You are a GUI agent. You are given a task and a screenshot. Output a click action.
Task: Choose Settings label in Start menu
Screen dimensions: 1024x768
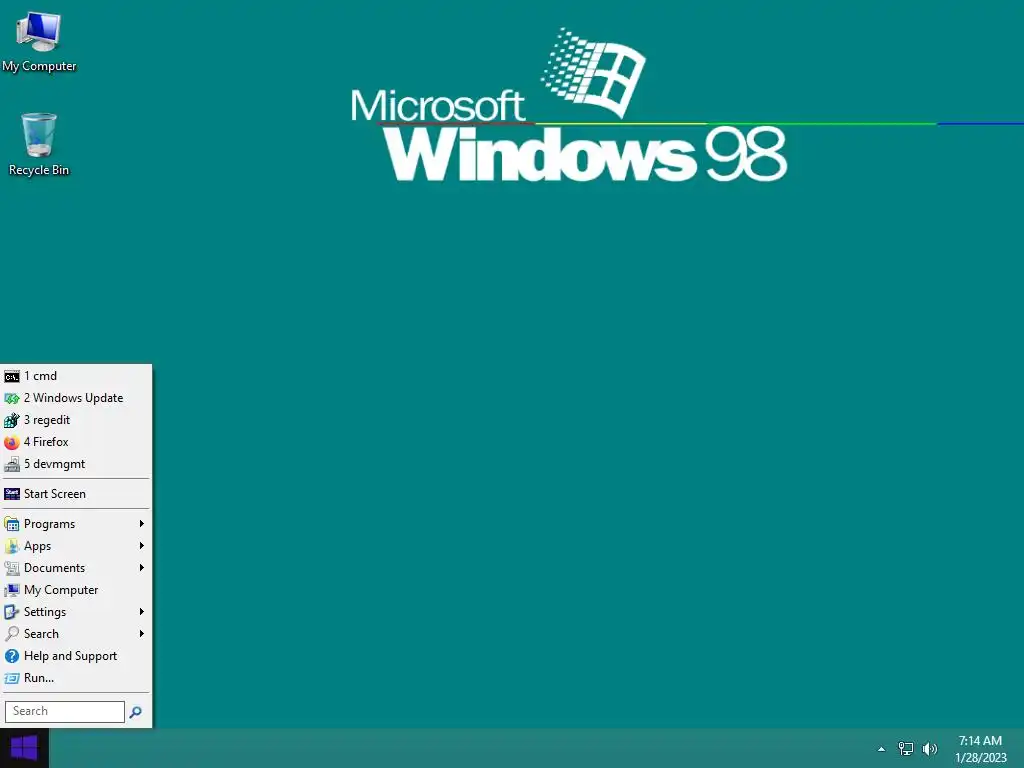coord(45,613)
